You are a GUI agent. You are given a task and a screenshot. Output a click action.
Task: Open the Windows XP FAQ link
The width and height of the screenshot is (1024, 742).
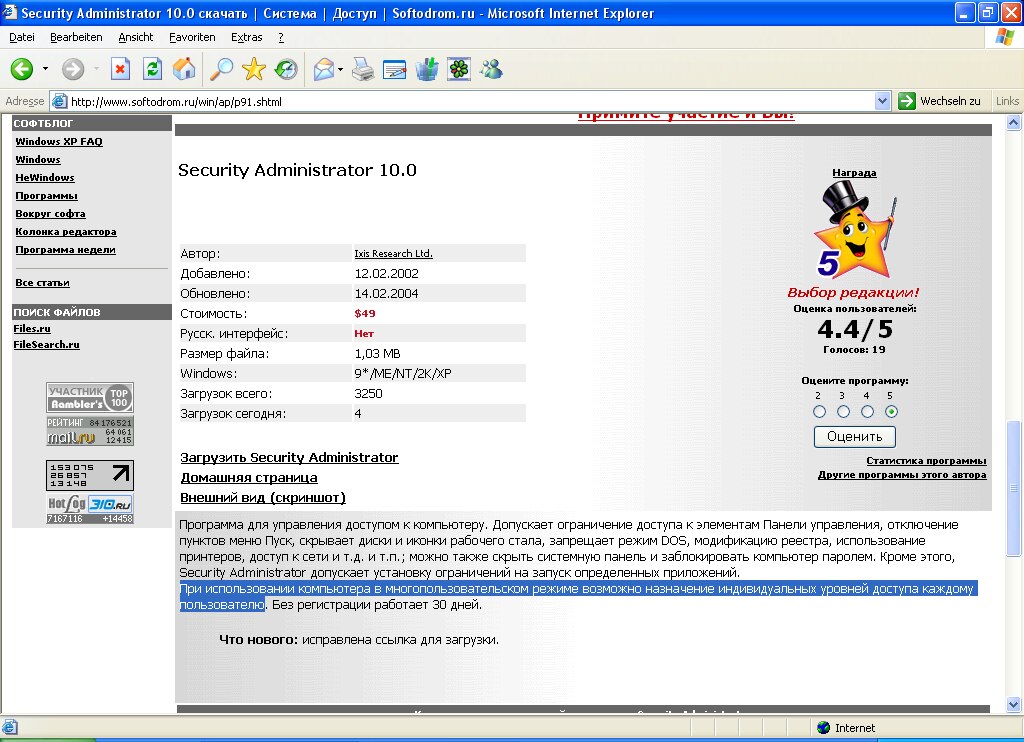tap(59, 141)
